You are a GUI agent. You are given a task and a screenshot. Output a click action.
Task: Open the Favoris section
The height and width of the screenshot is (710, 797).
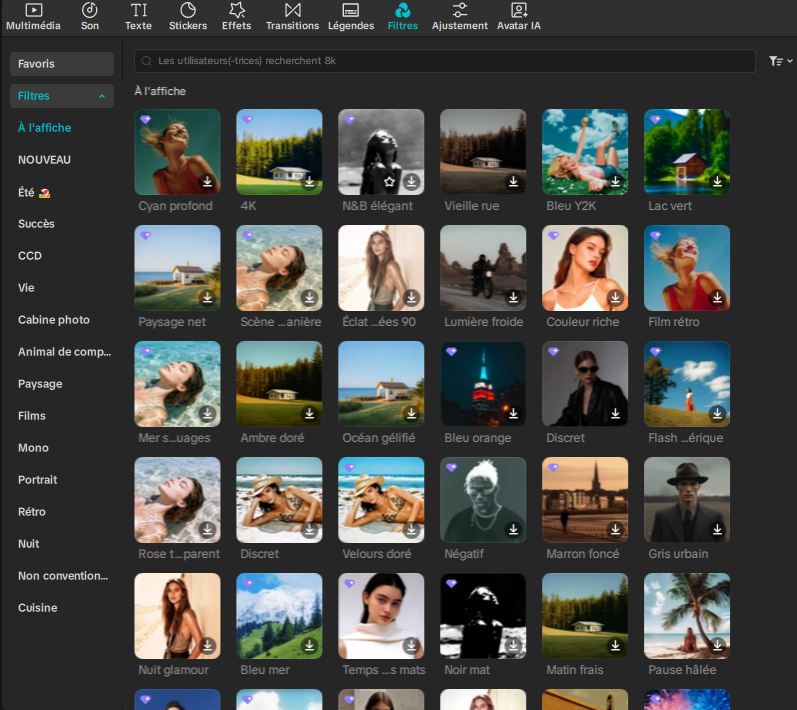[x=62, y=64]
